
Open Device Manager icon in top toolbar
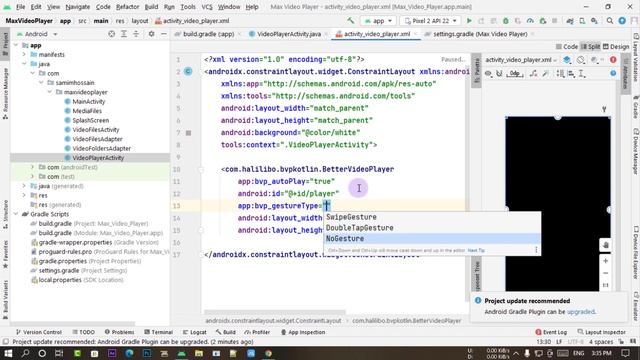click(582, 20)
